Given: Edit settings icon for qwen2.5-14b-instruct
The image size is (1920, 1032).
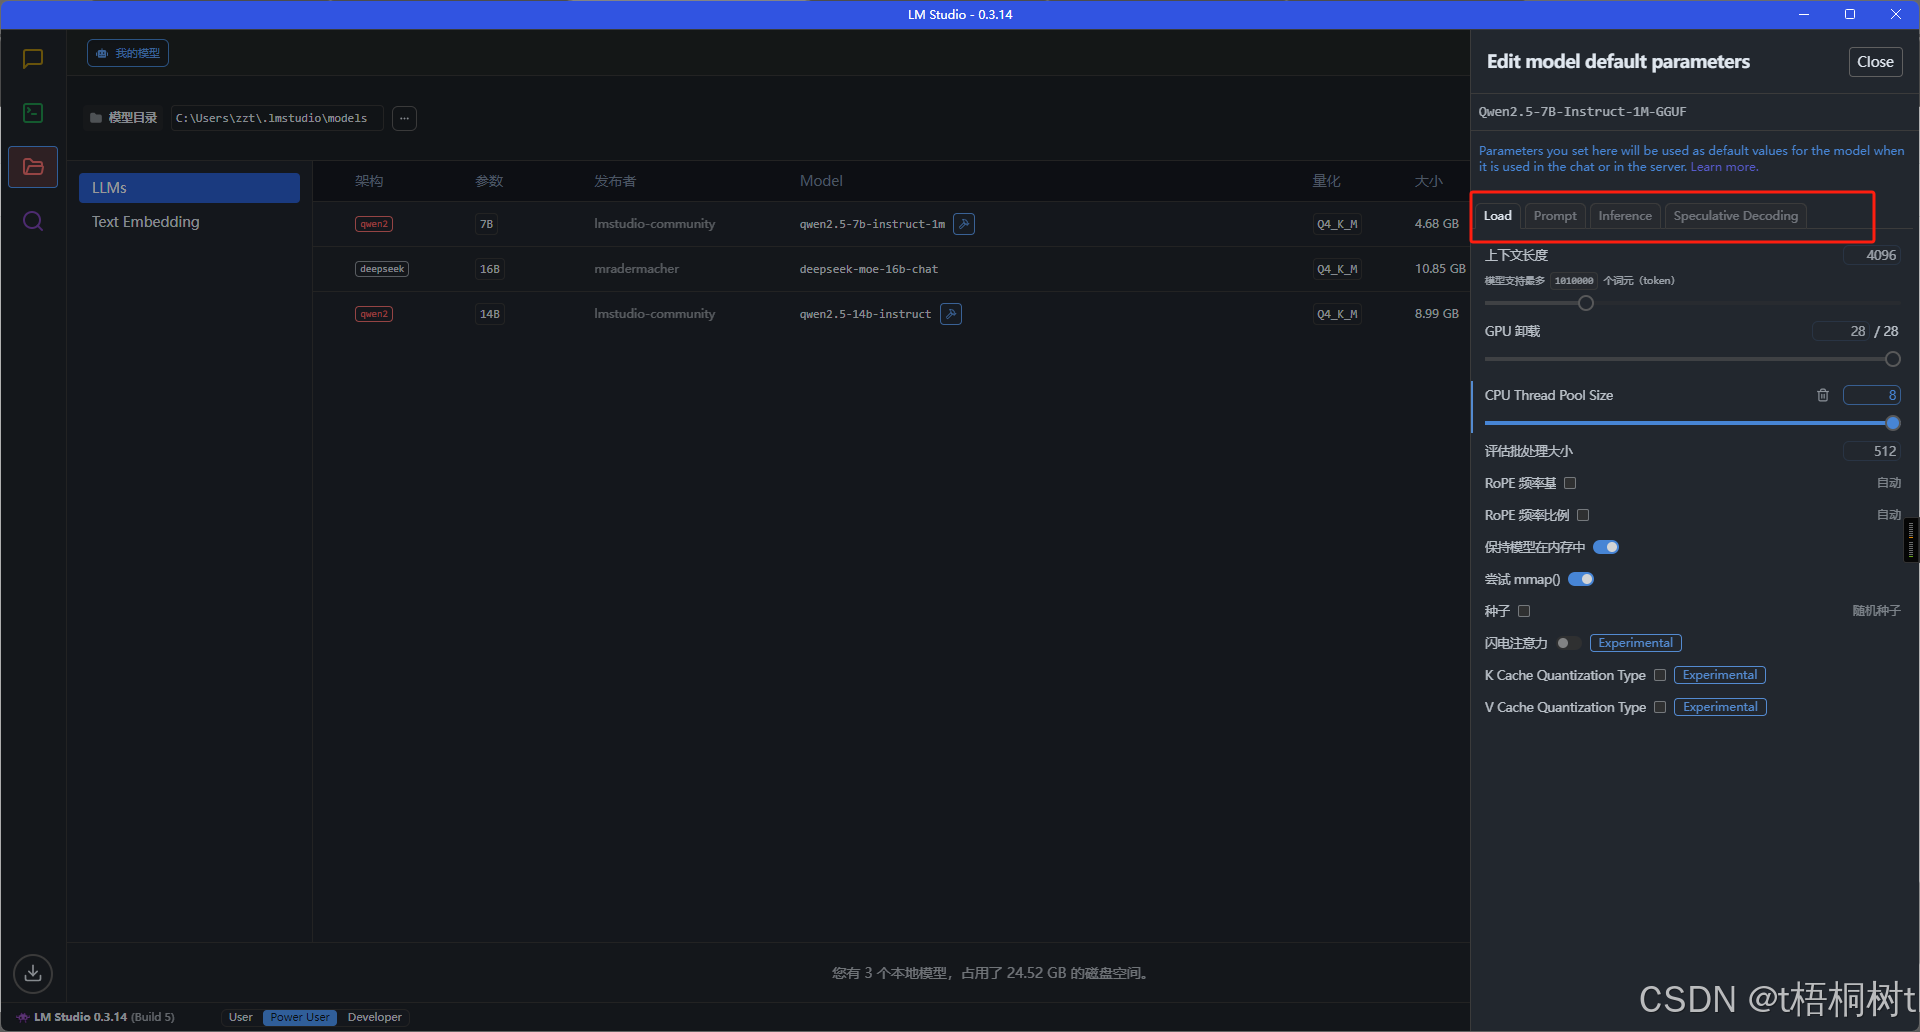Looking at the screenshot, I should [951, 314].
